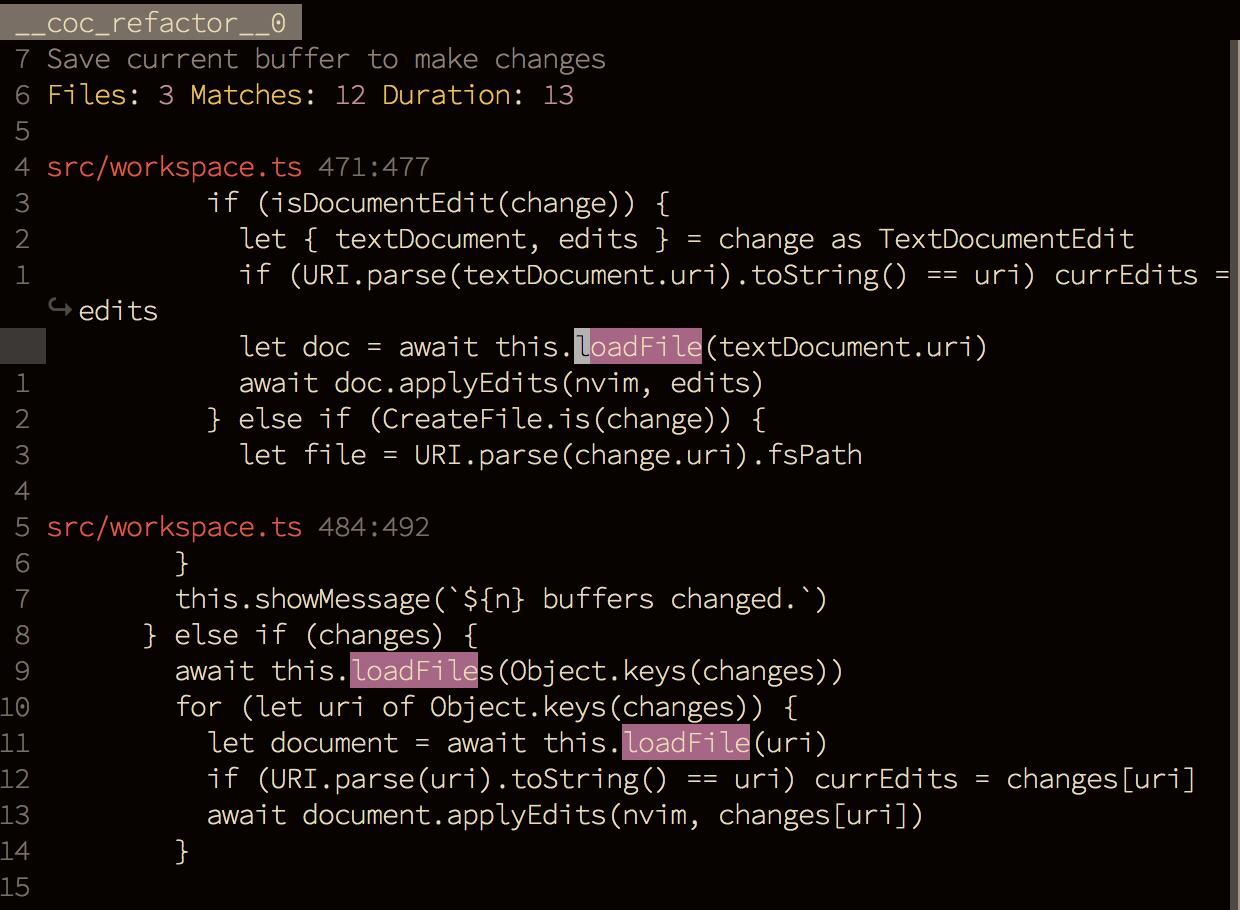1240x910 pixels.
Task: Click the let file = URI.parse(change.uri).fsPath line
Action: coord(551,455)
